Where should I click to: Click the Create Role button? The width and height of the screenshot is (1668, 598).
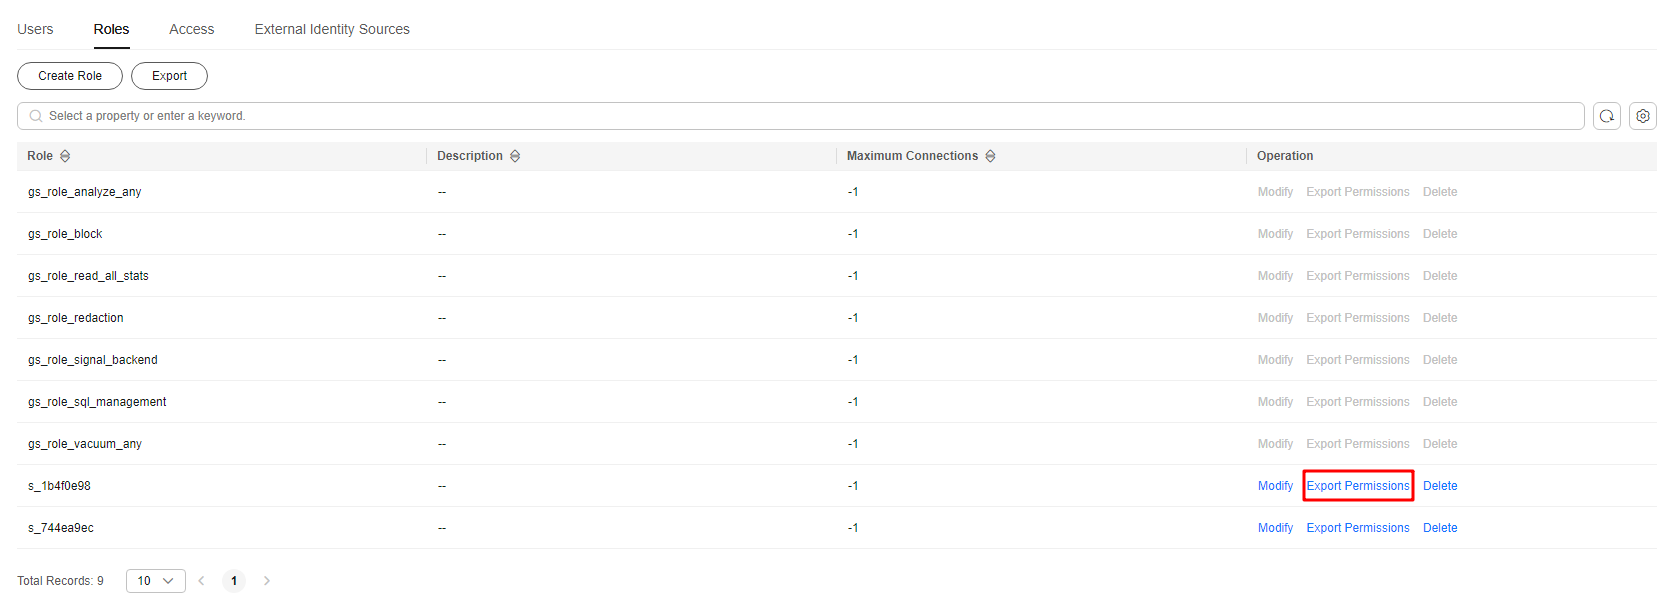(x=70, y=76)
